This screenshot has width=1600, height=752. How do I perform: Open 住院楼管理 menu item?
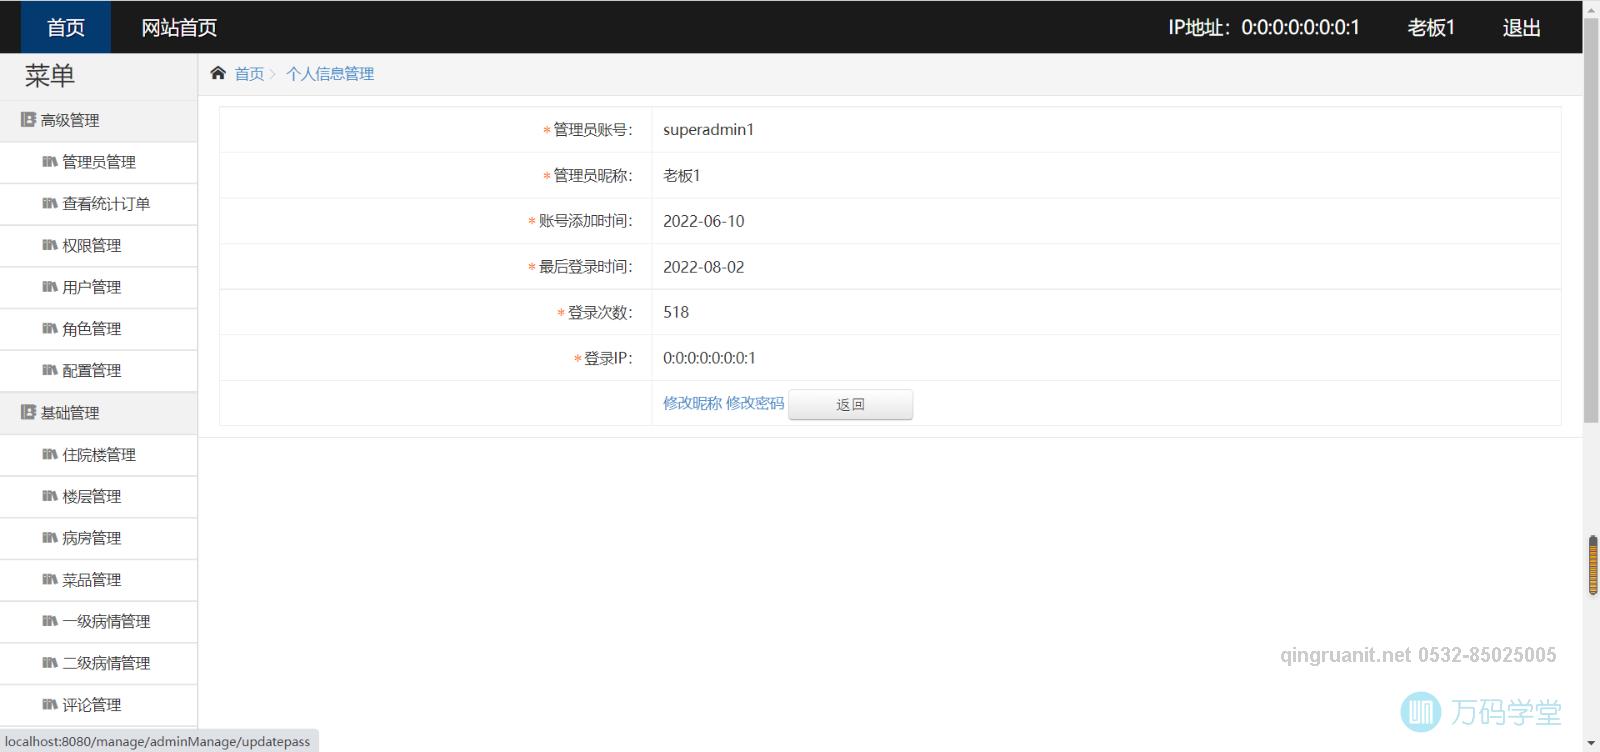point(98,455)
